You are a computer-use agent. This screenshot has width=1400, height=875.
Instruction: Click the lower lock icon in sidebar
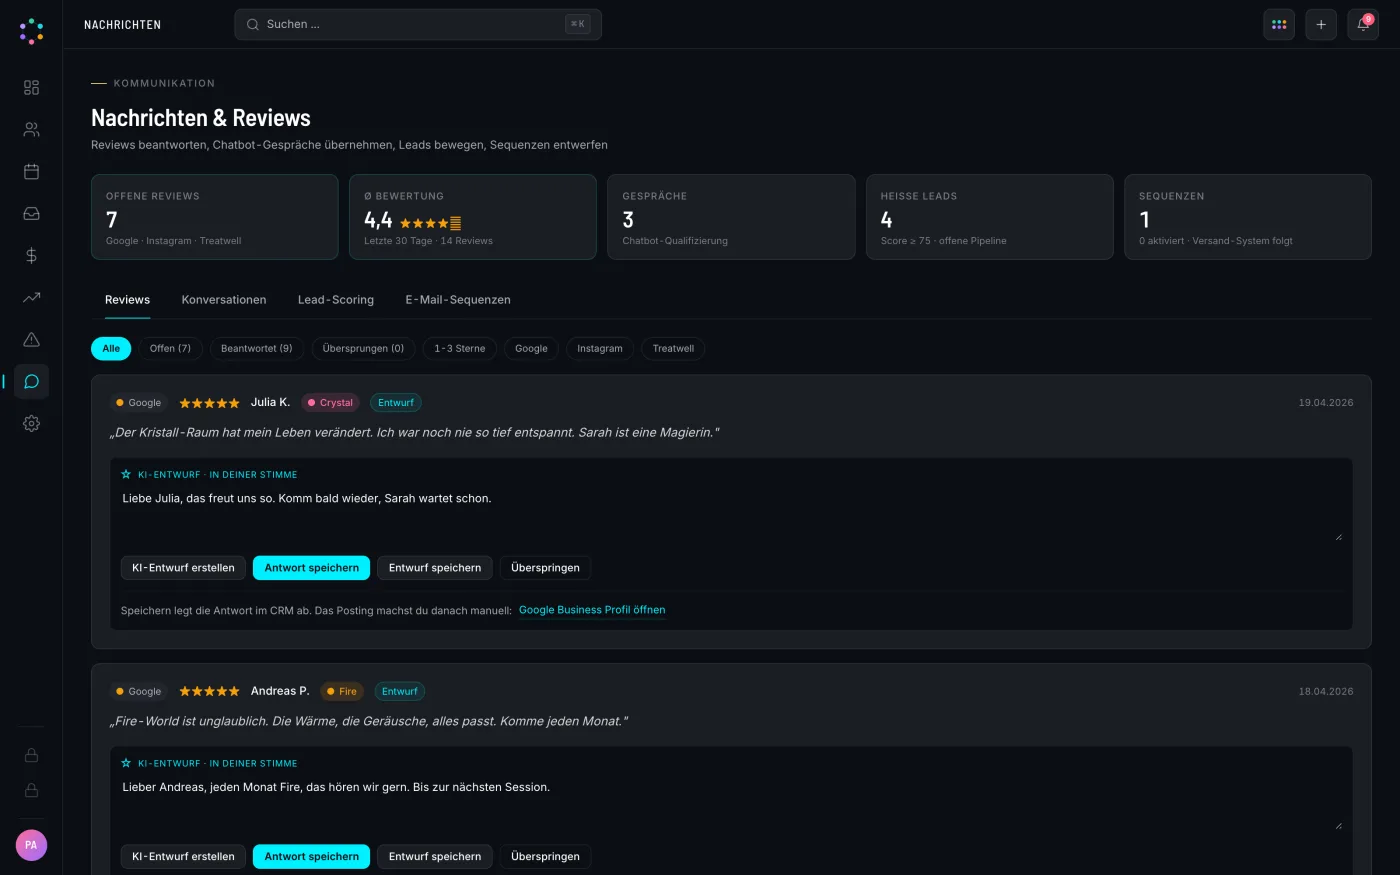31,790
